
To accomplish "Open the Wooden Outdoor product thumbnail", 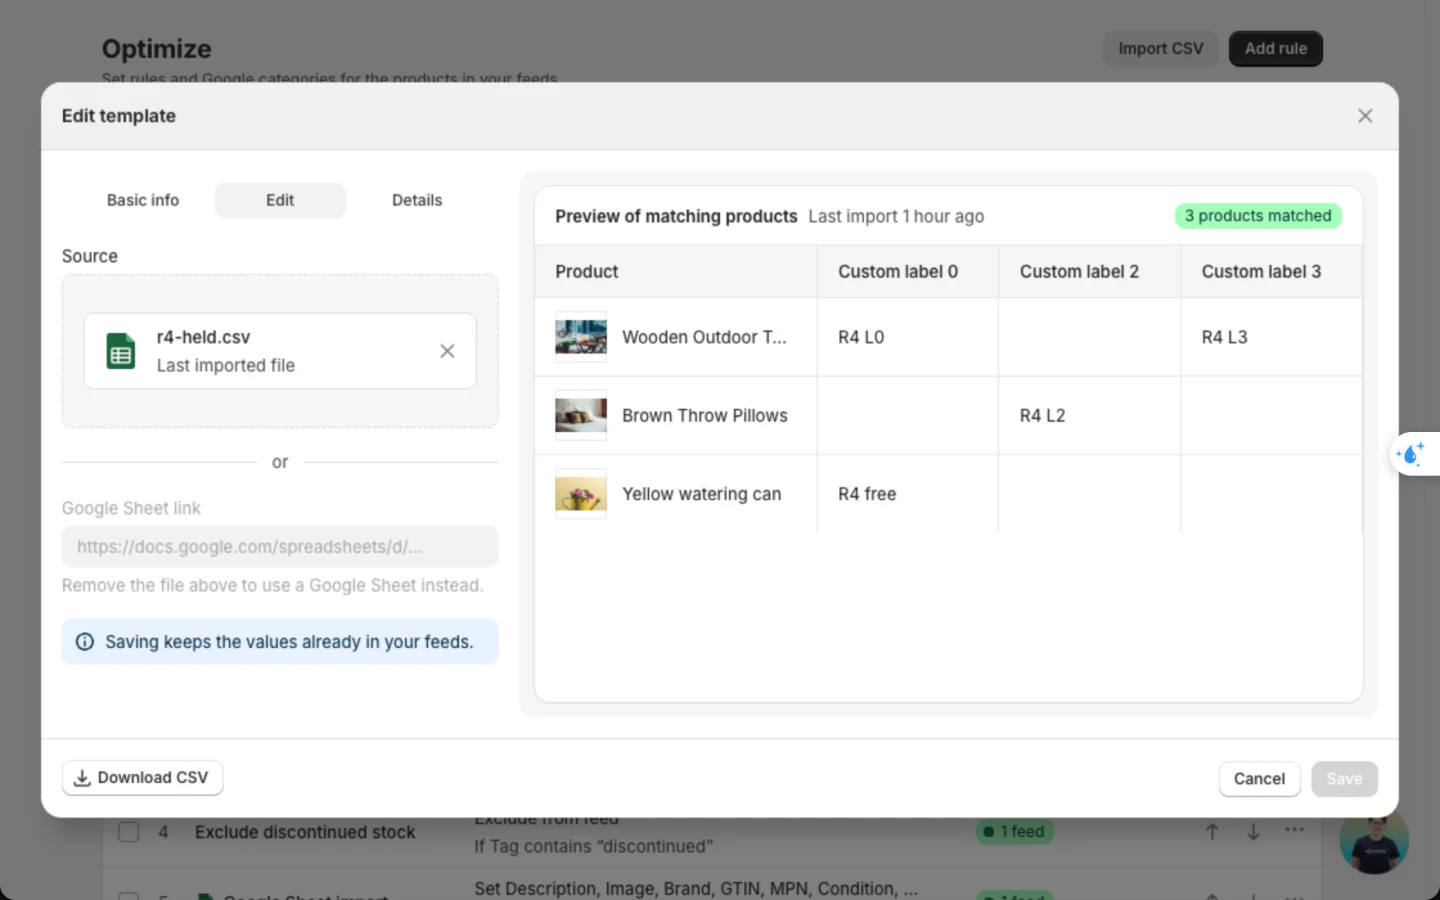I will tap(581, 337).
